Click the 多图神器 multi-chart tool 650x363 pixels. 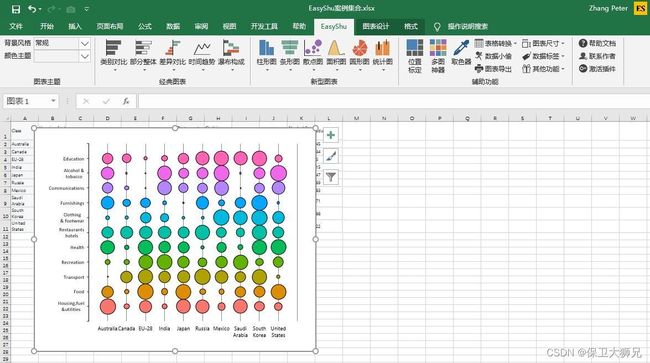pyautogui.click(x=438, y=56)
